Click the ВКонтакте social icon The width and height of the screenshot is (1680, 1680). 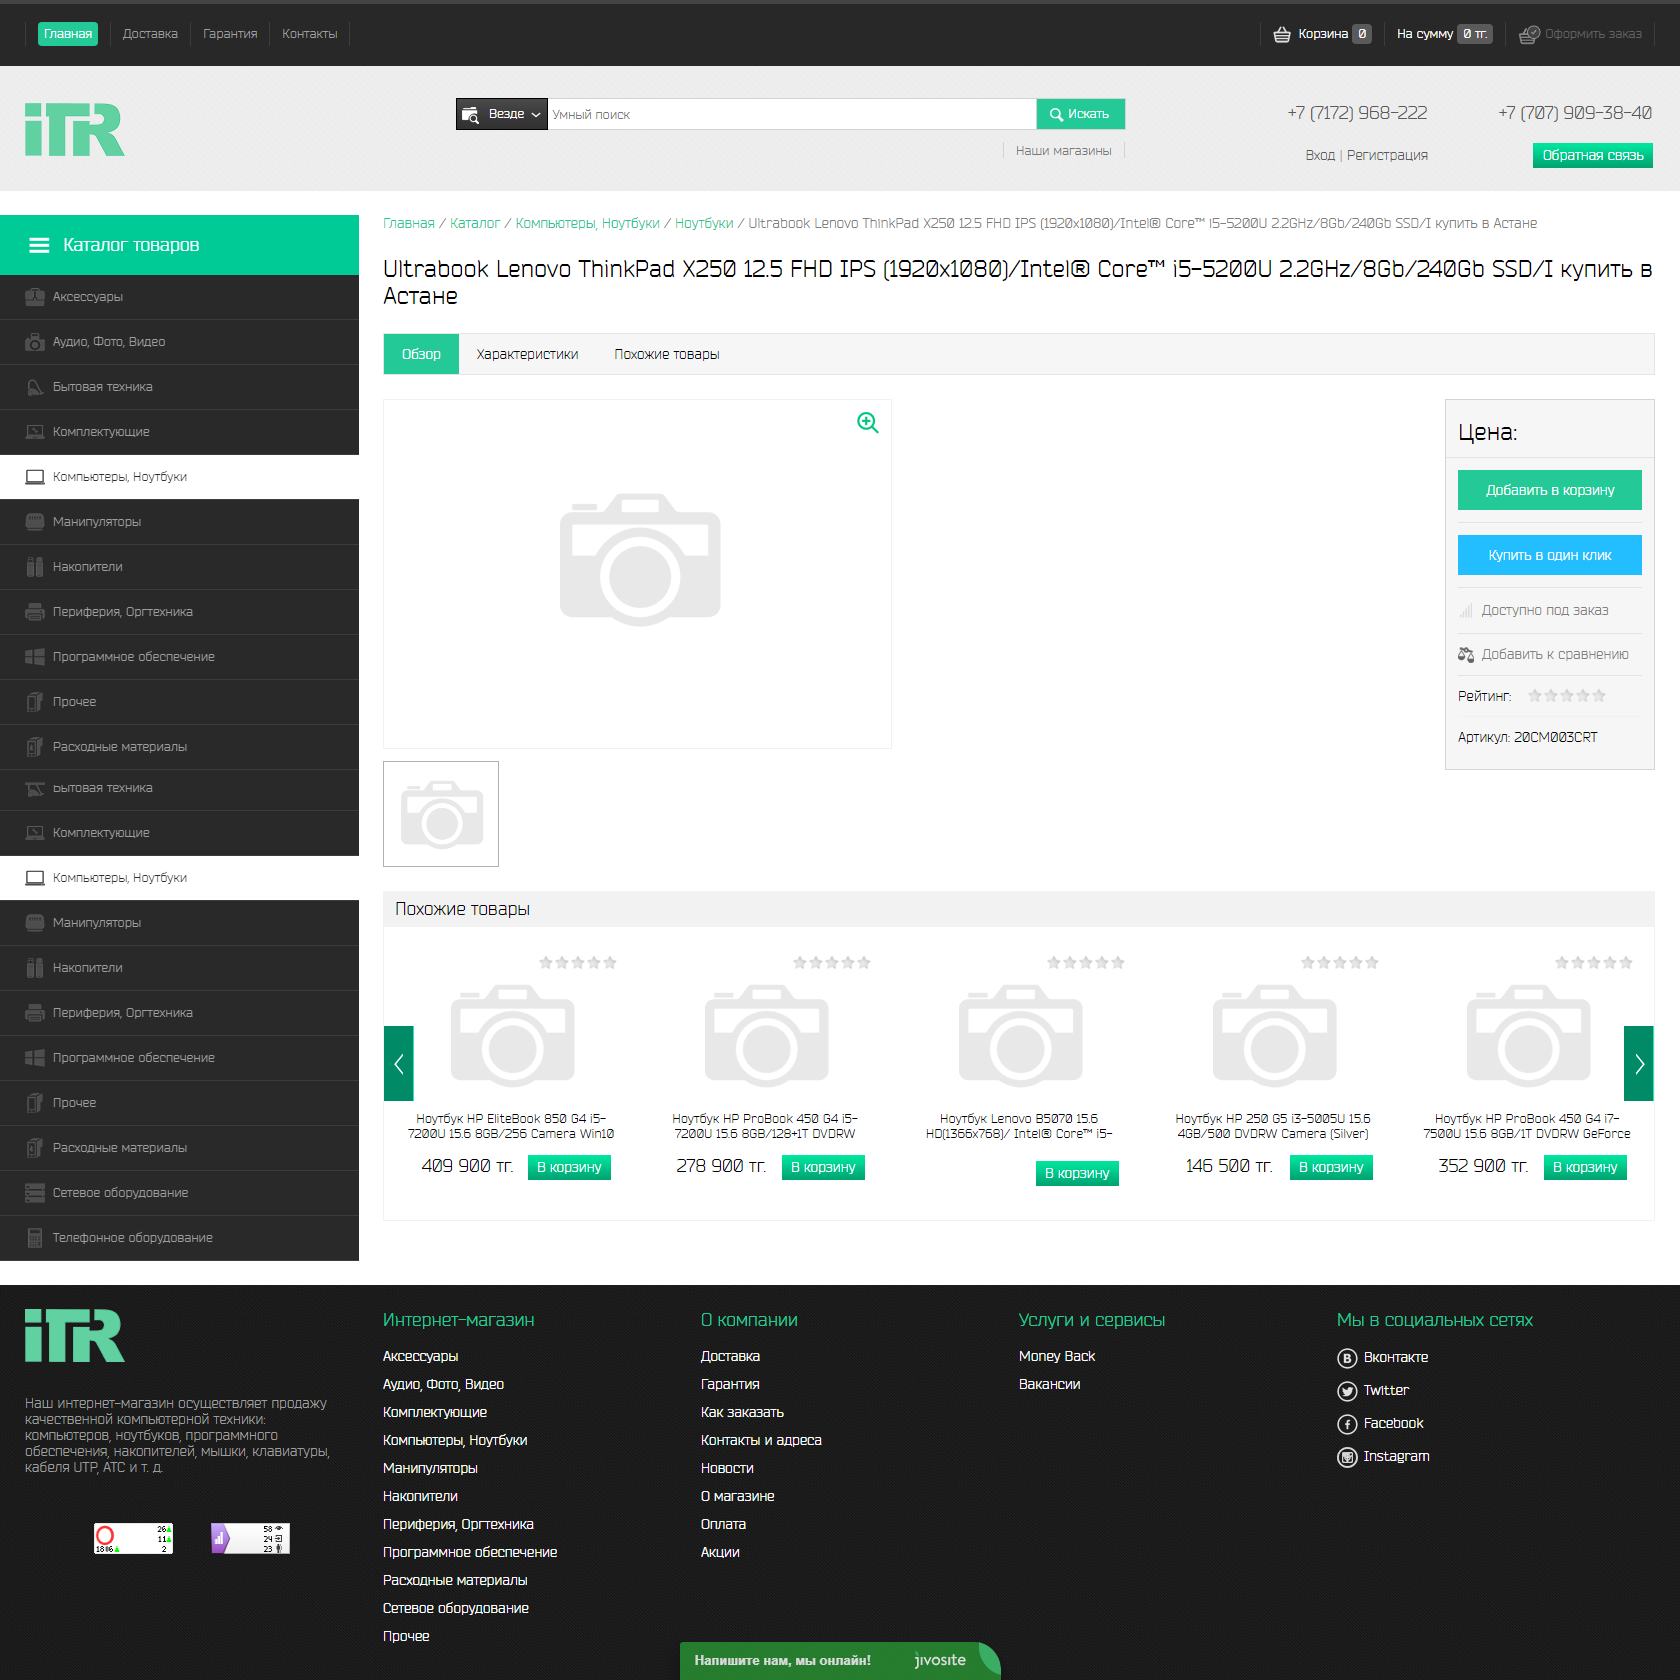click(1347, 1358)
